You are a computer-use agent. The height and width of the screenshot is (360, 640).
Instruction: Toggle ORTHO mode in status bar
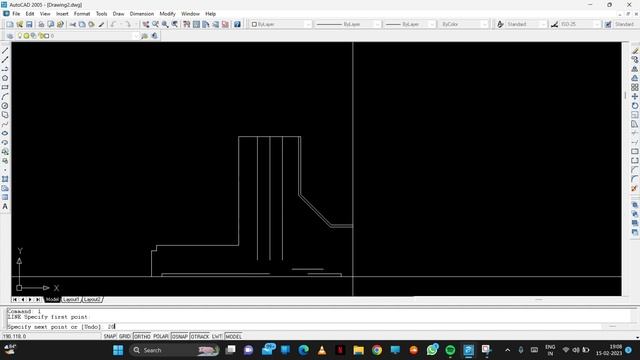pos(142,336)
